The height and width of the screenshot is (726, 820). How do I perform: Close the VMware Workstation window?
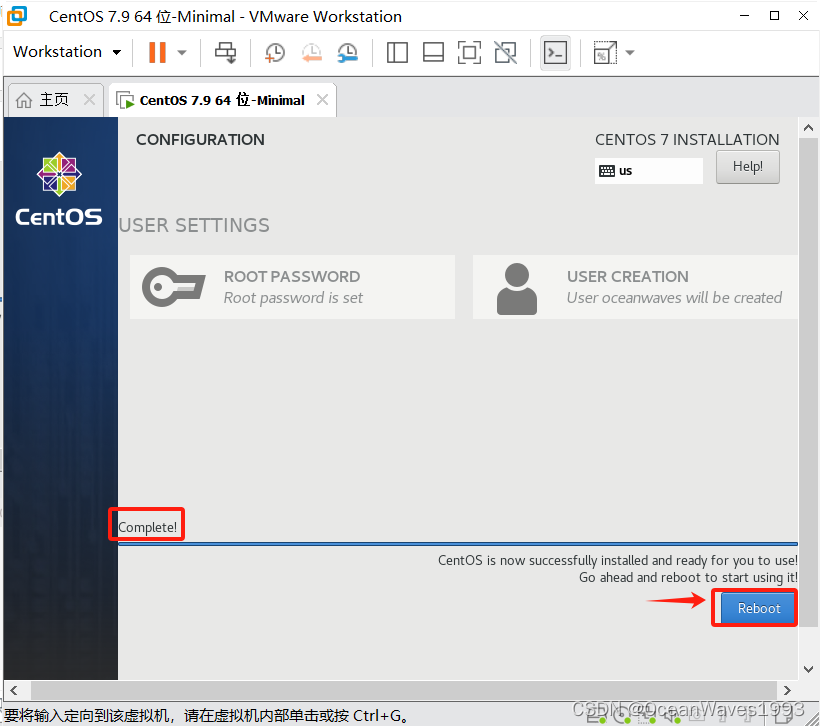pos(804,16)
